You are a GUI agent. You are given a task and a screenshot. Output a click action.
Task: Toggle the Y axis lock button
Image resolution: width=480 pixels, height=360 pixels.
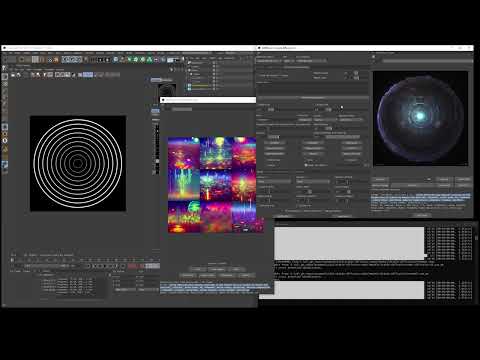[72, 60]
